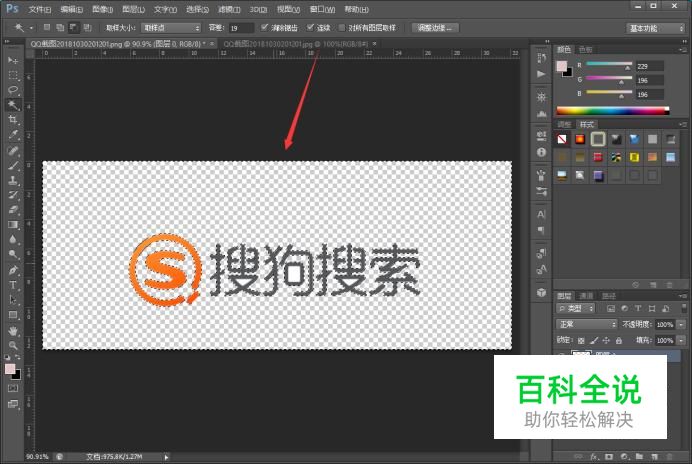Click the 容差 tolerance input field
The width and height of the screenshot is (692, 464).
tap(241, 28)
